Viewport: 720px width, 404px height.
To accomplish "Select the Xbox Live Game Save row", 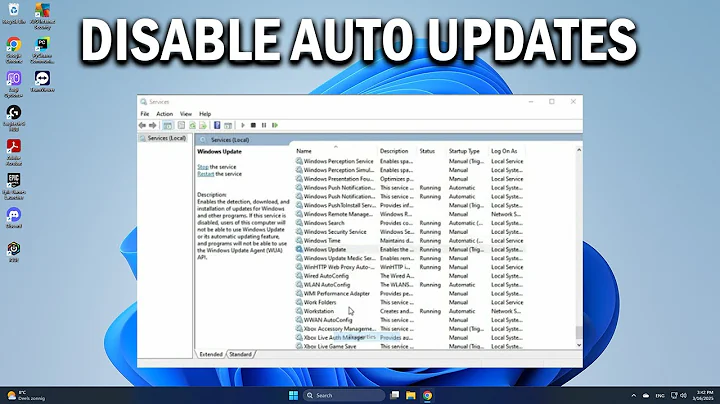I will click(x=410, y=346).
